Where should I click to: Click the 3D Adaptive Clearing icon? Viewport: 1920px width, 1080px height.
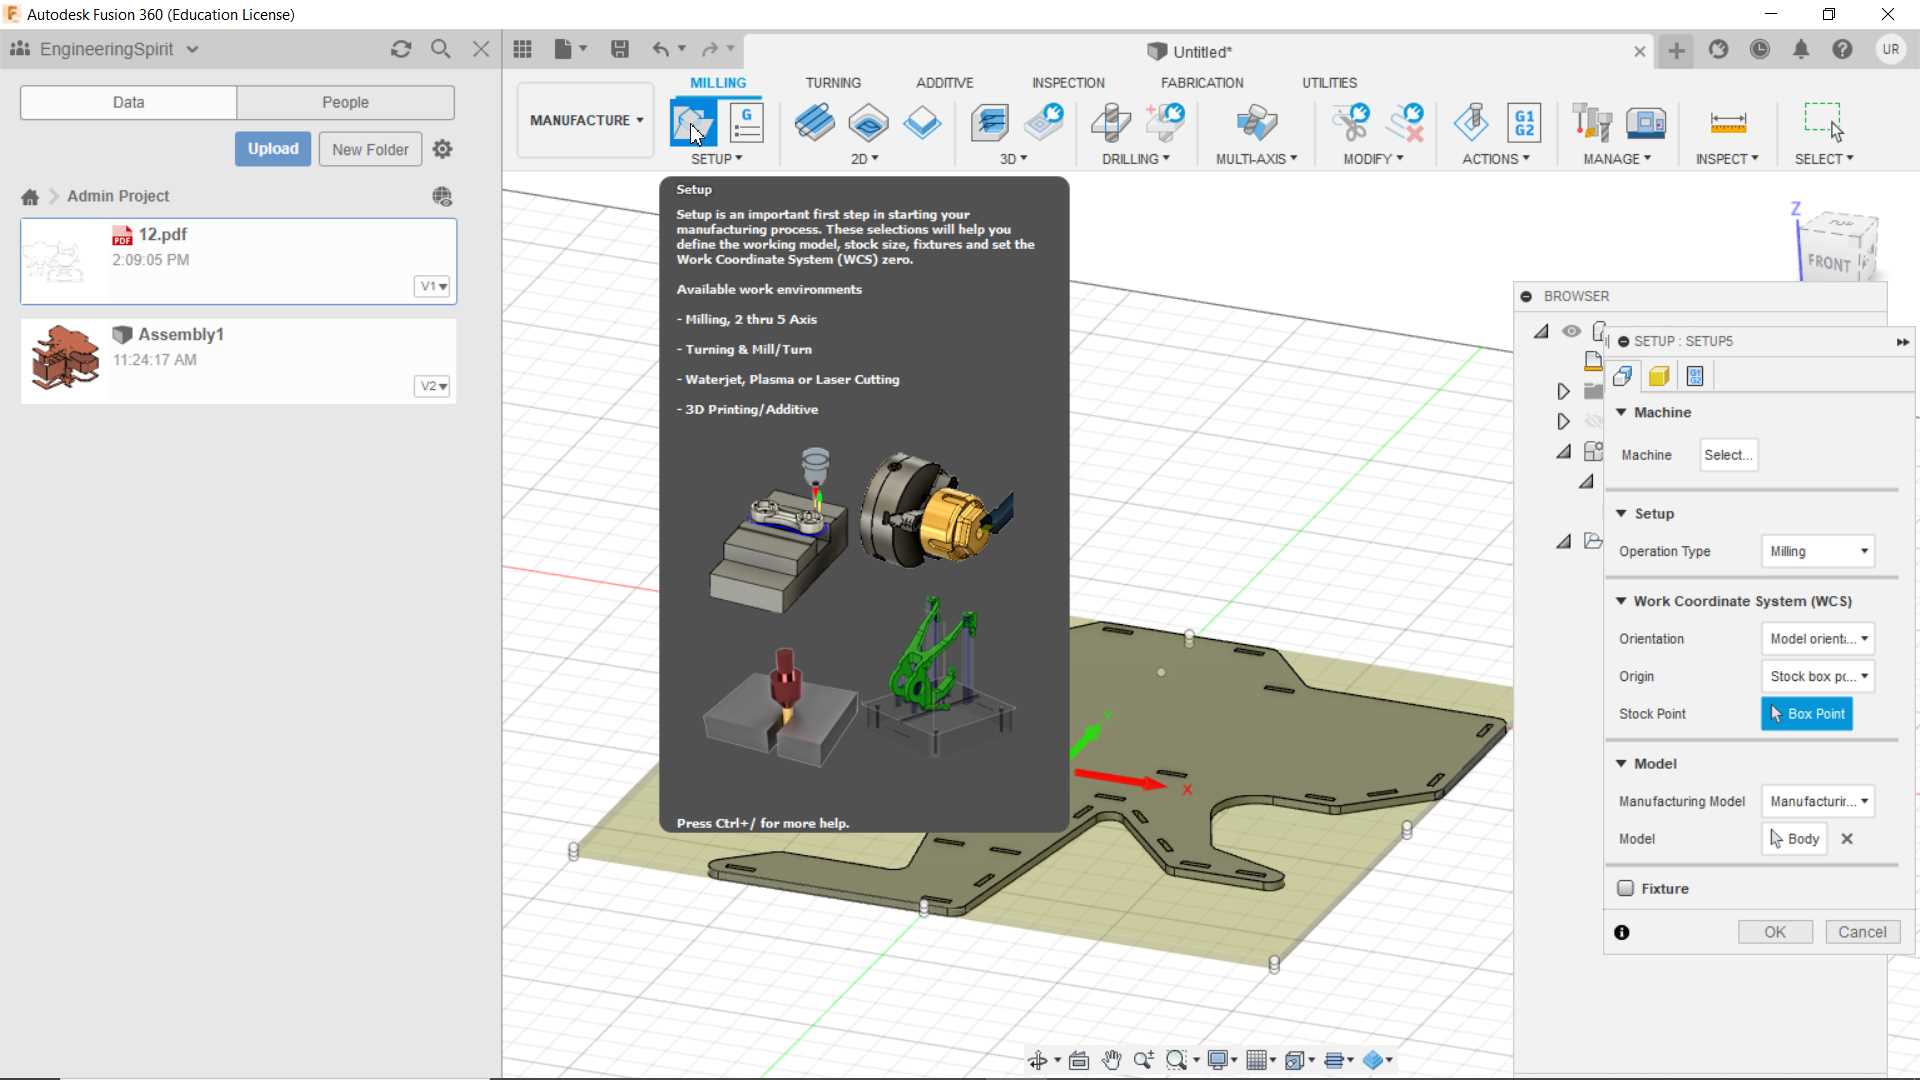pyautogui.click(x=990, y=123)
